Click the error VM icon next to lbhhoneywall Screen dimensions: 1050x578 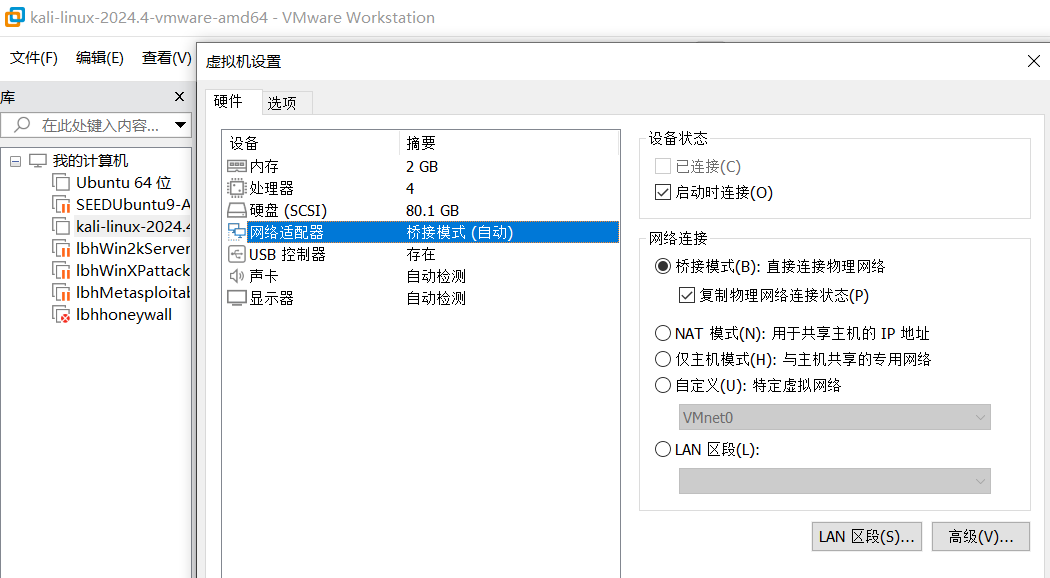61,315
